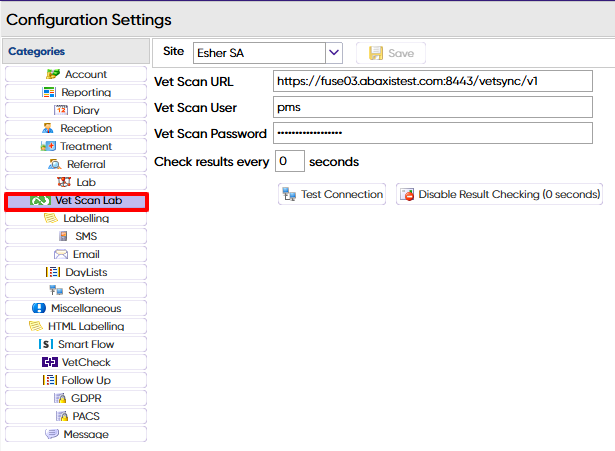Click the Vet Scan URL field
615x451 pixels.
point(433,81)
